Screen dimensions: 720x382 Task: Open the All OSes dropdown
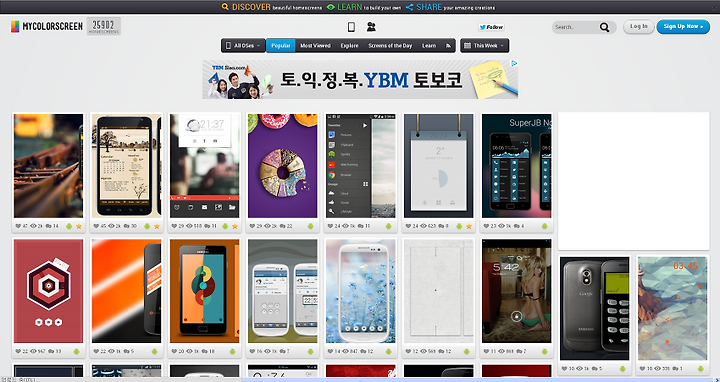[x=243, y=46]
